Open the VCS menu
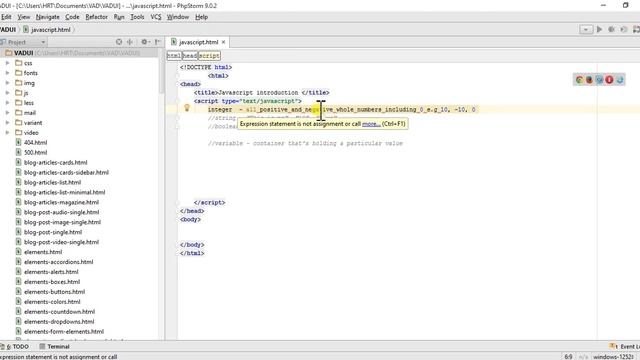640x360 pixels. (x=156, y=17)
